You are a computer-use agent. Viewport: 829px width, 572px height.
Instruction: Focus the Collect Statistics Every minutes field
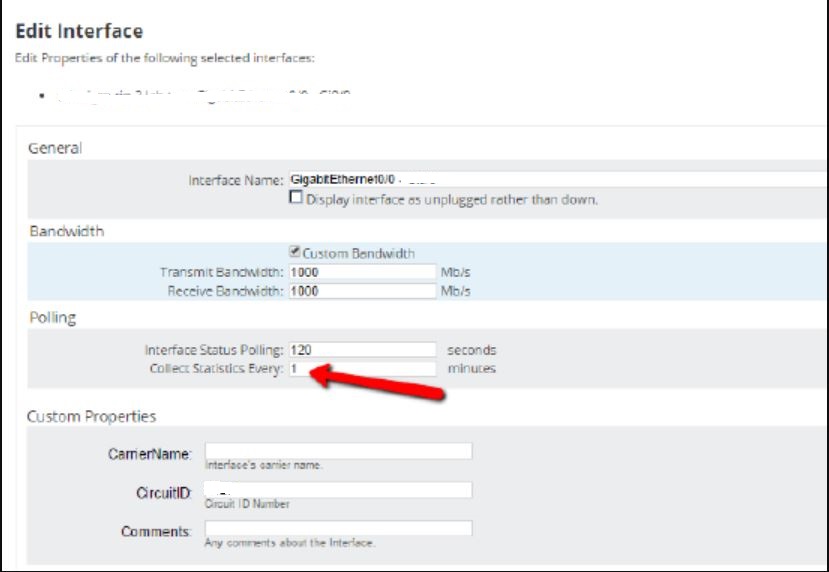click(x=362, y=368)
